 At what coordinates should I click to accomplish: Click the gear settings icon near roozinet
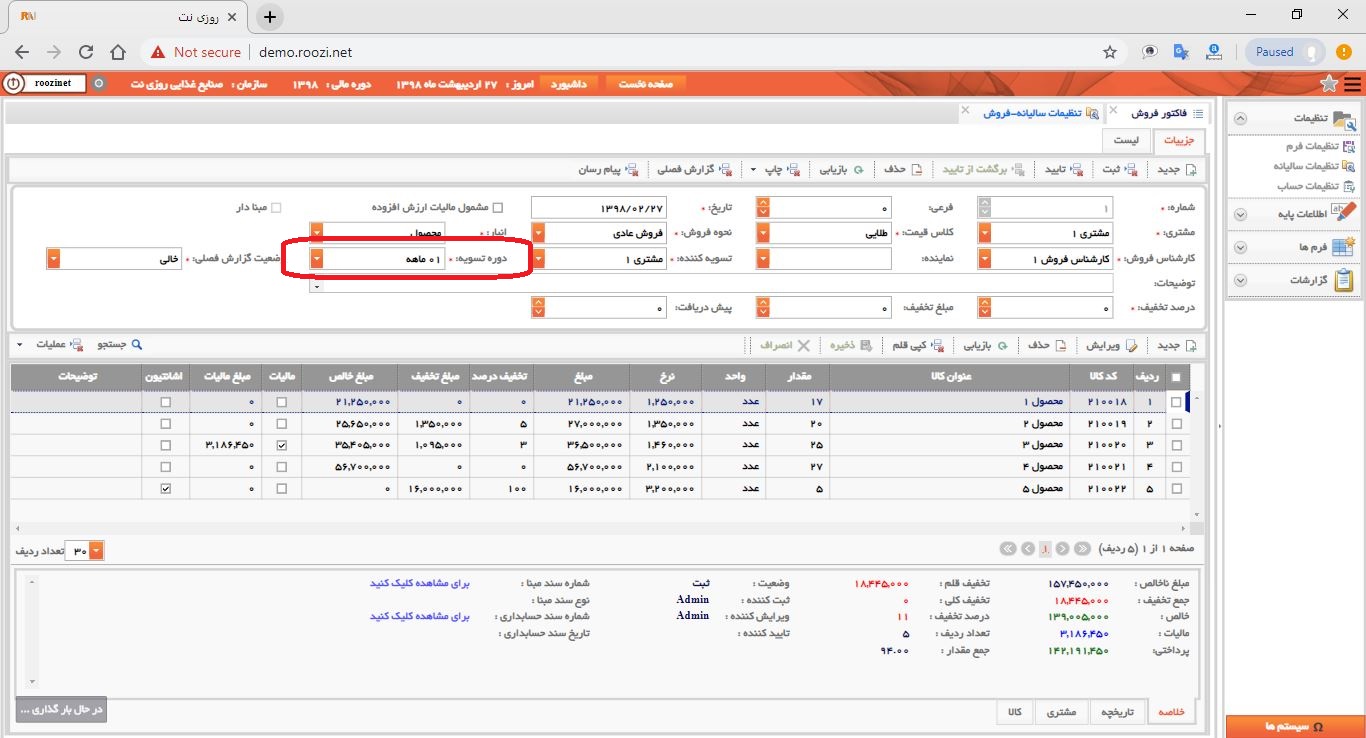(98, 84)
